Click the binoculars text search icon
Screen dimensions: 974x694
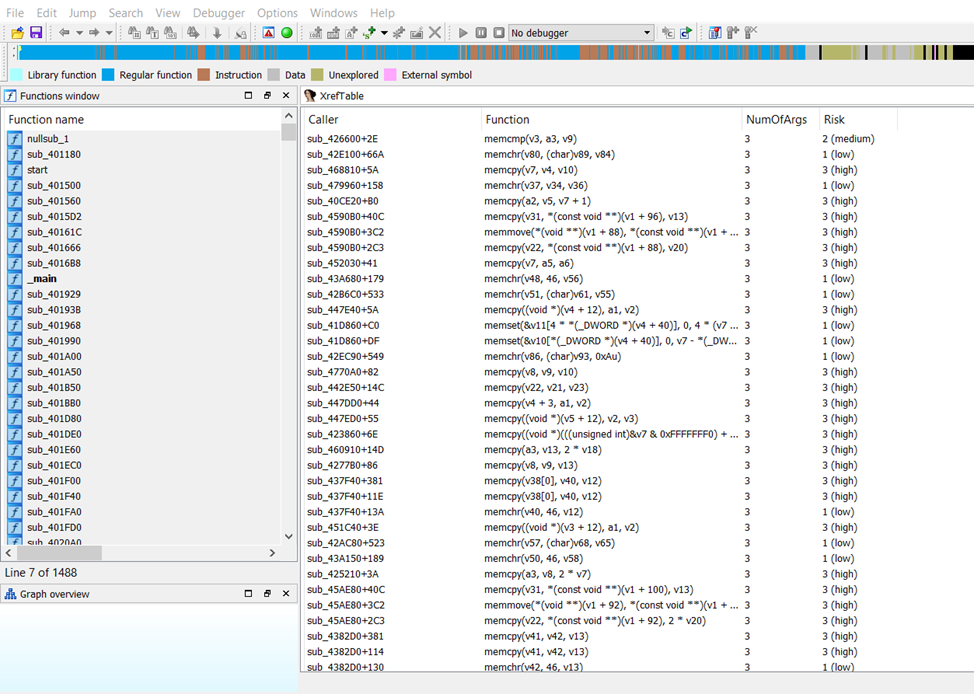click(x=152, y=32)
